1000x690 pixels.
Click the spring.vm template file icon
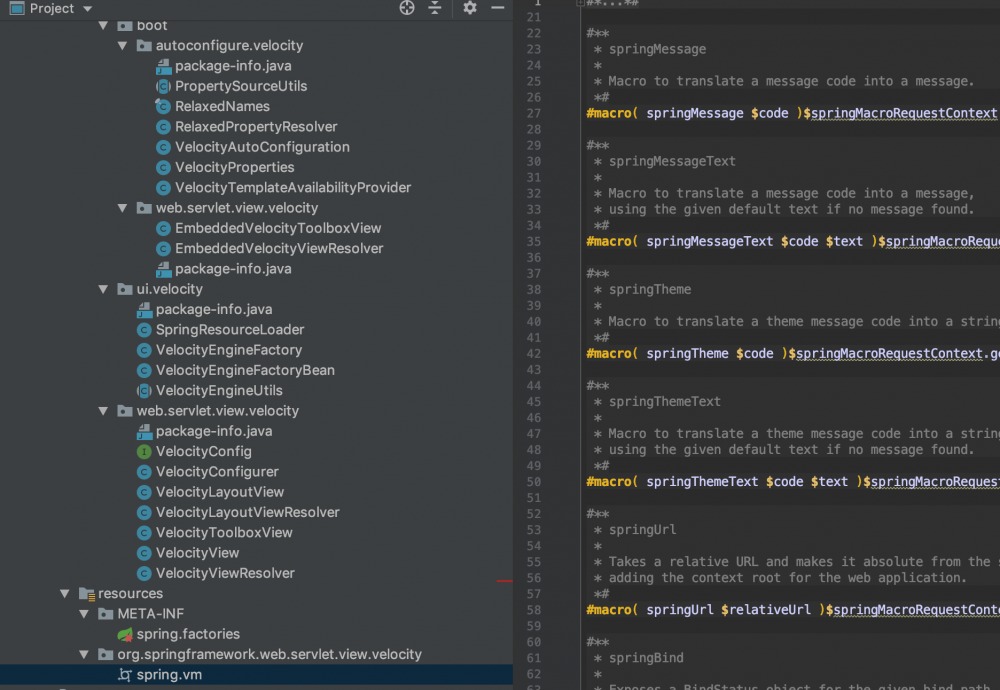[125, 675]
